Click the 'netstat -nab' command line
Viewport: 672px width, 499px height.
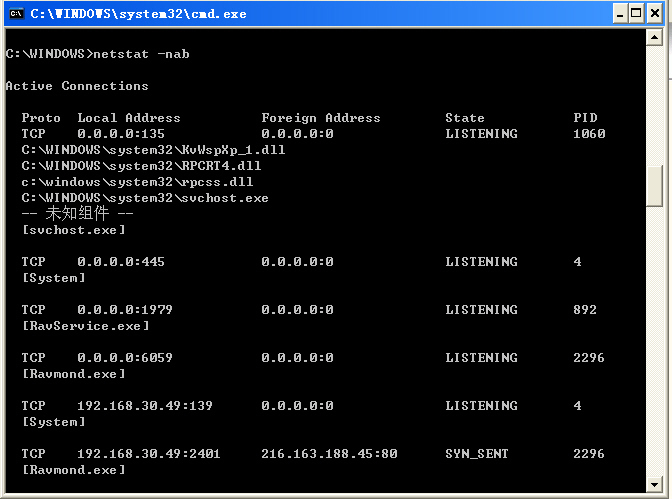click(x=98, y=54)
